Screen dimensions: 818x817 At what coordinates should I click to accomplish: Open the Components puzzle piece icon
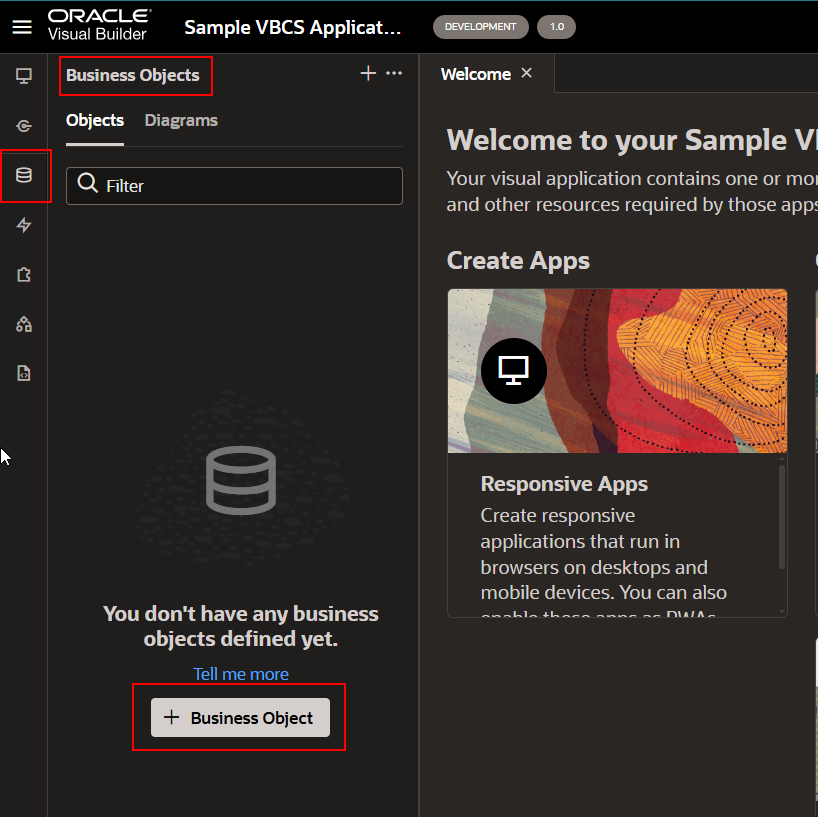[23, 274]
